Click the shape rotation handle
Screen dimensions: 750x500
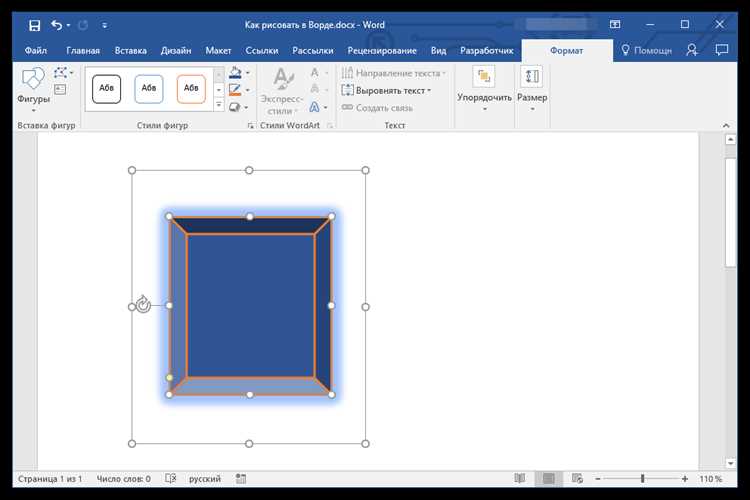(143, 305)
